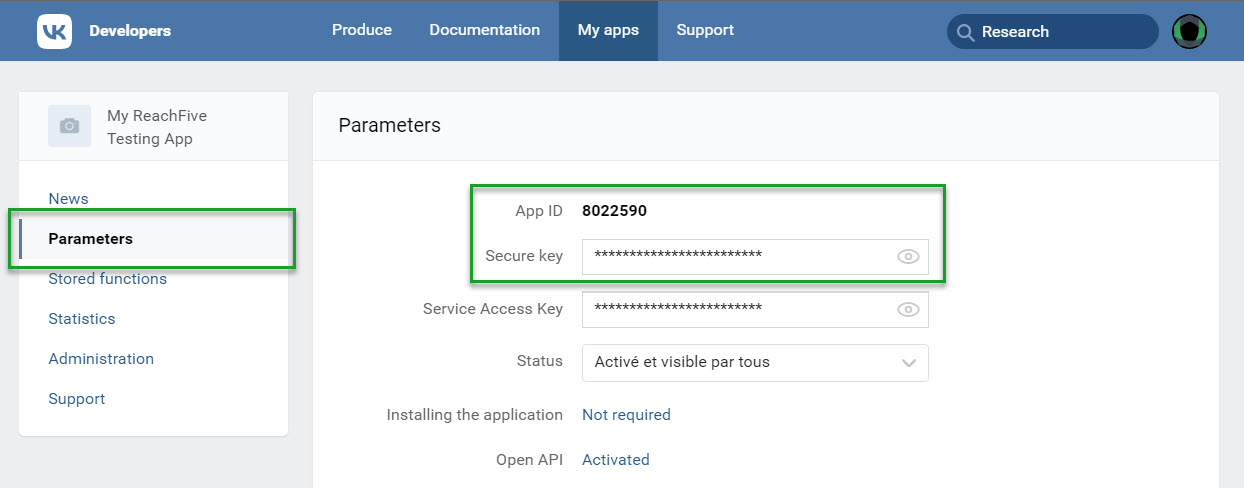Open Statistics in sidebar
Screen dimensions: 1244x488
82,319
